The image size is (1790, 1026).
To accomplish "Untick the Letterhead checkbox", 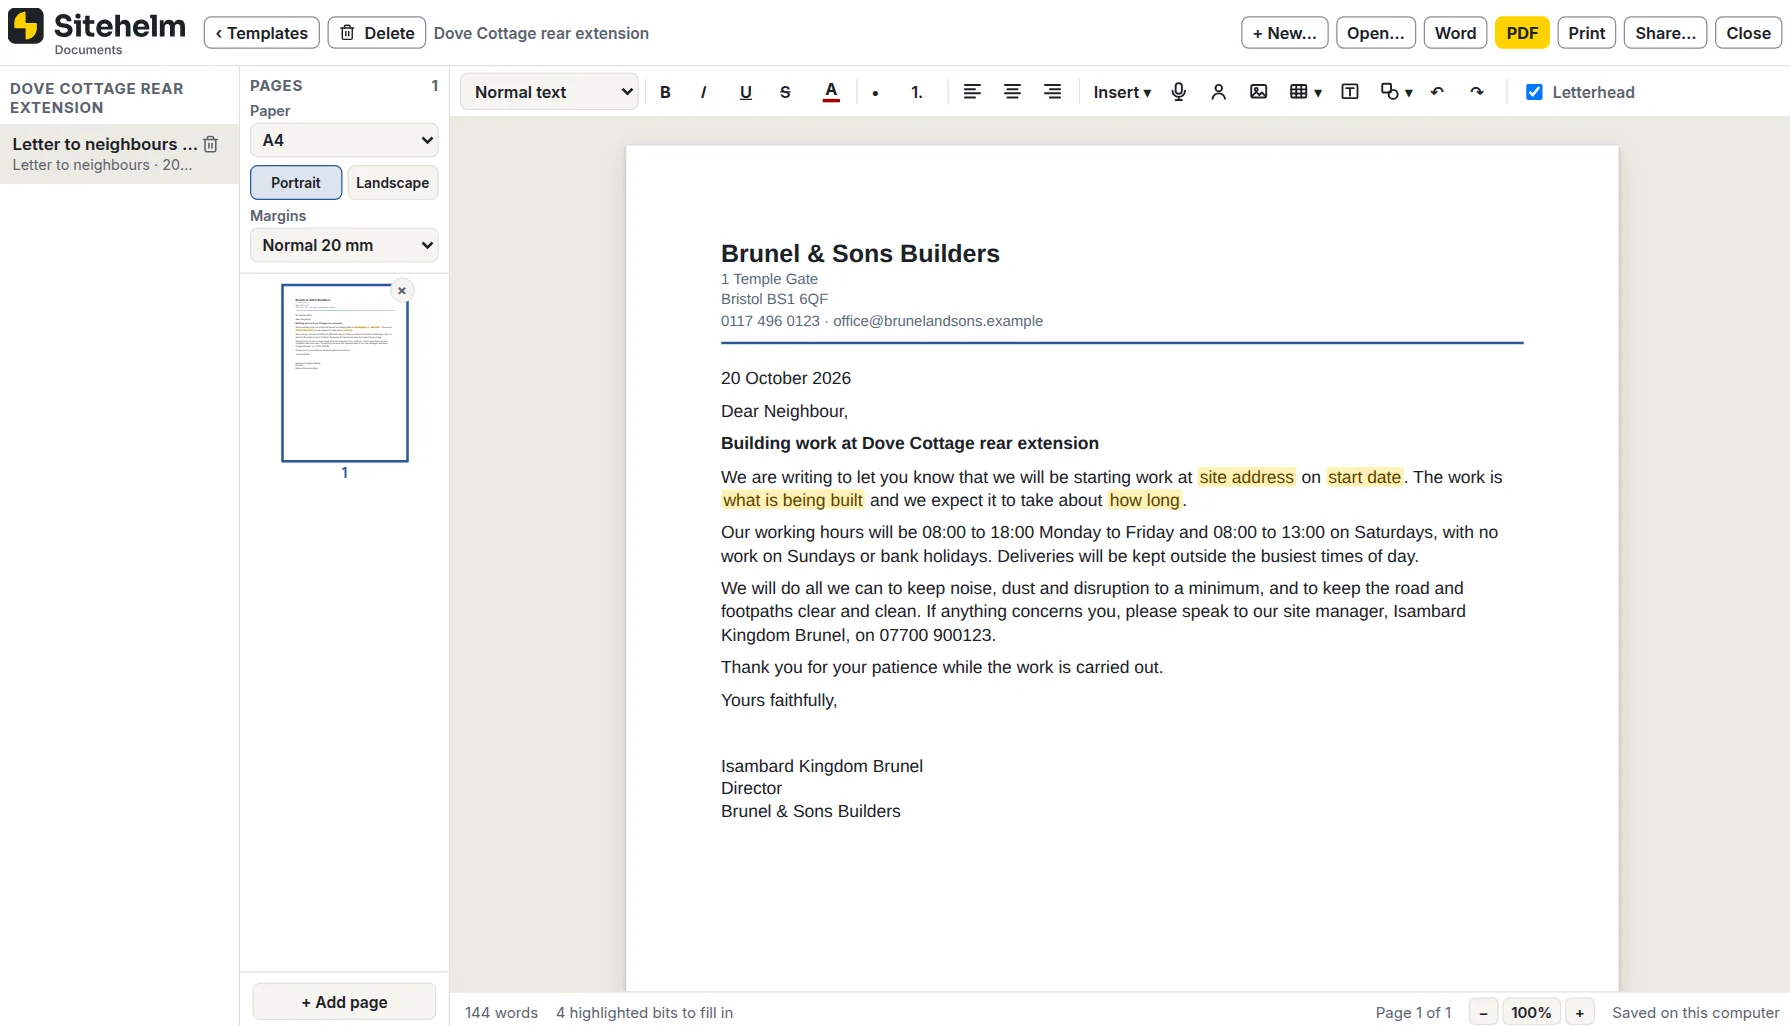I will [x=1534, y=92].
